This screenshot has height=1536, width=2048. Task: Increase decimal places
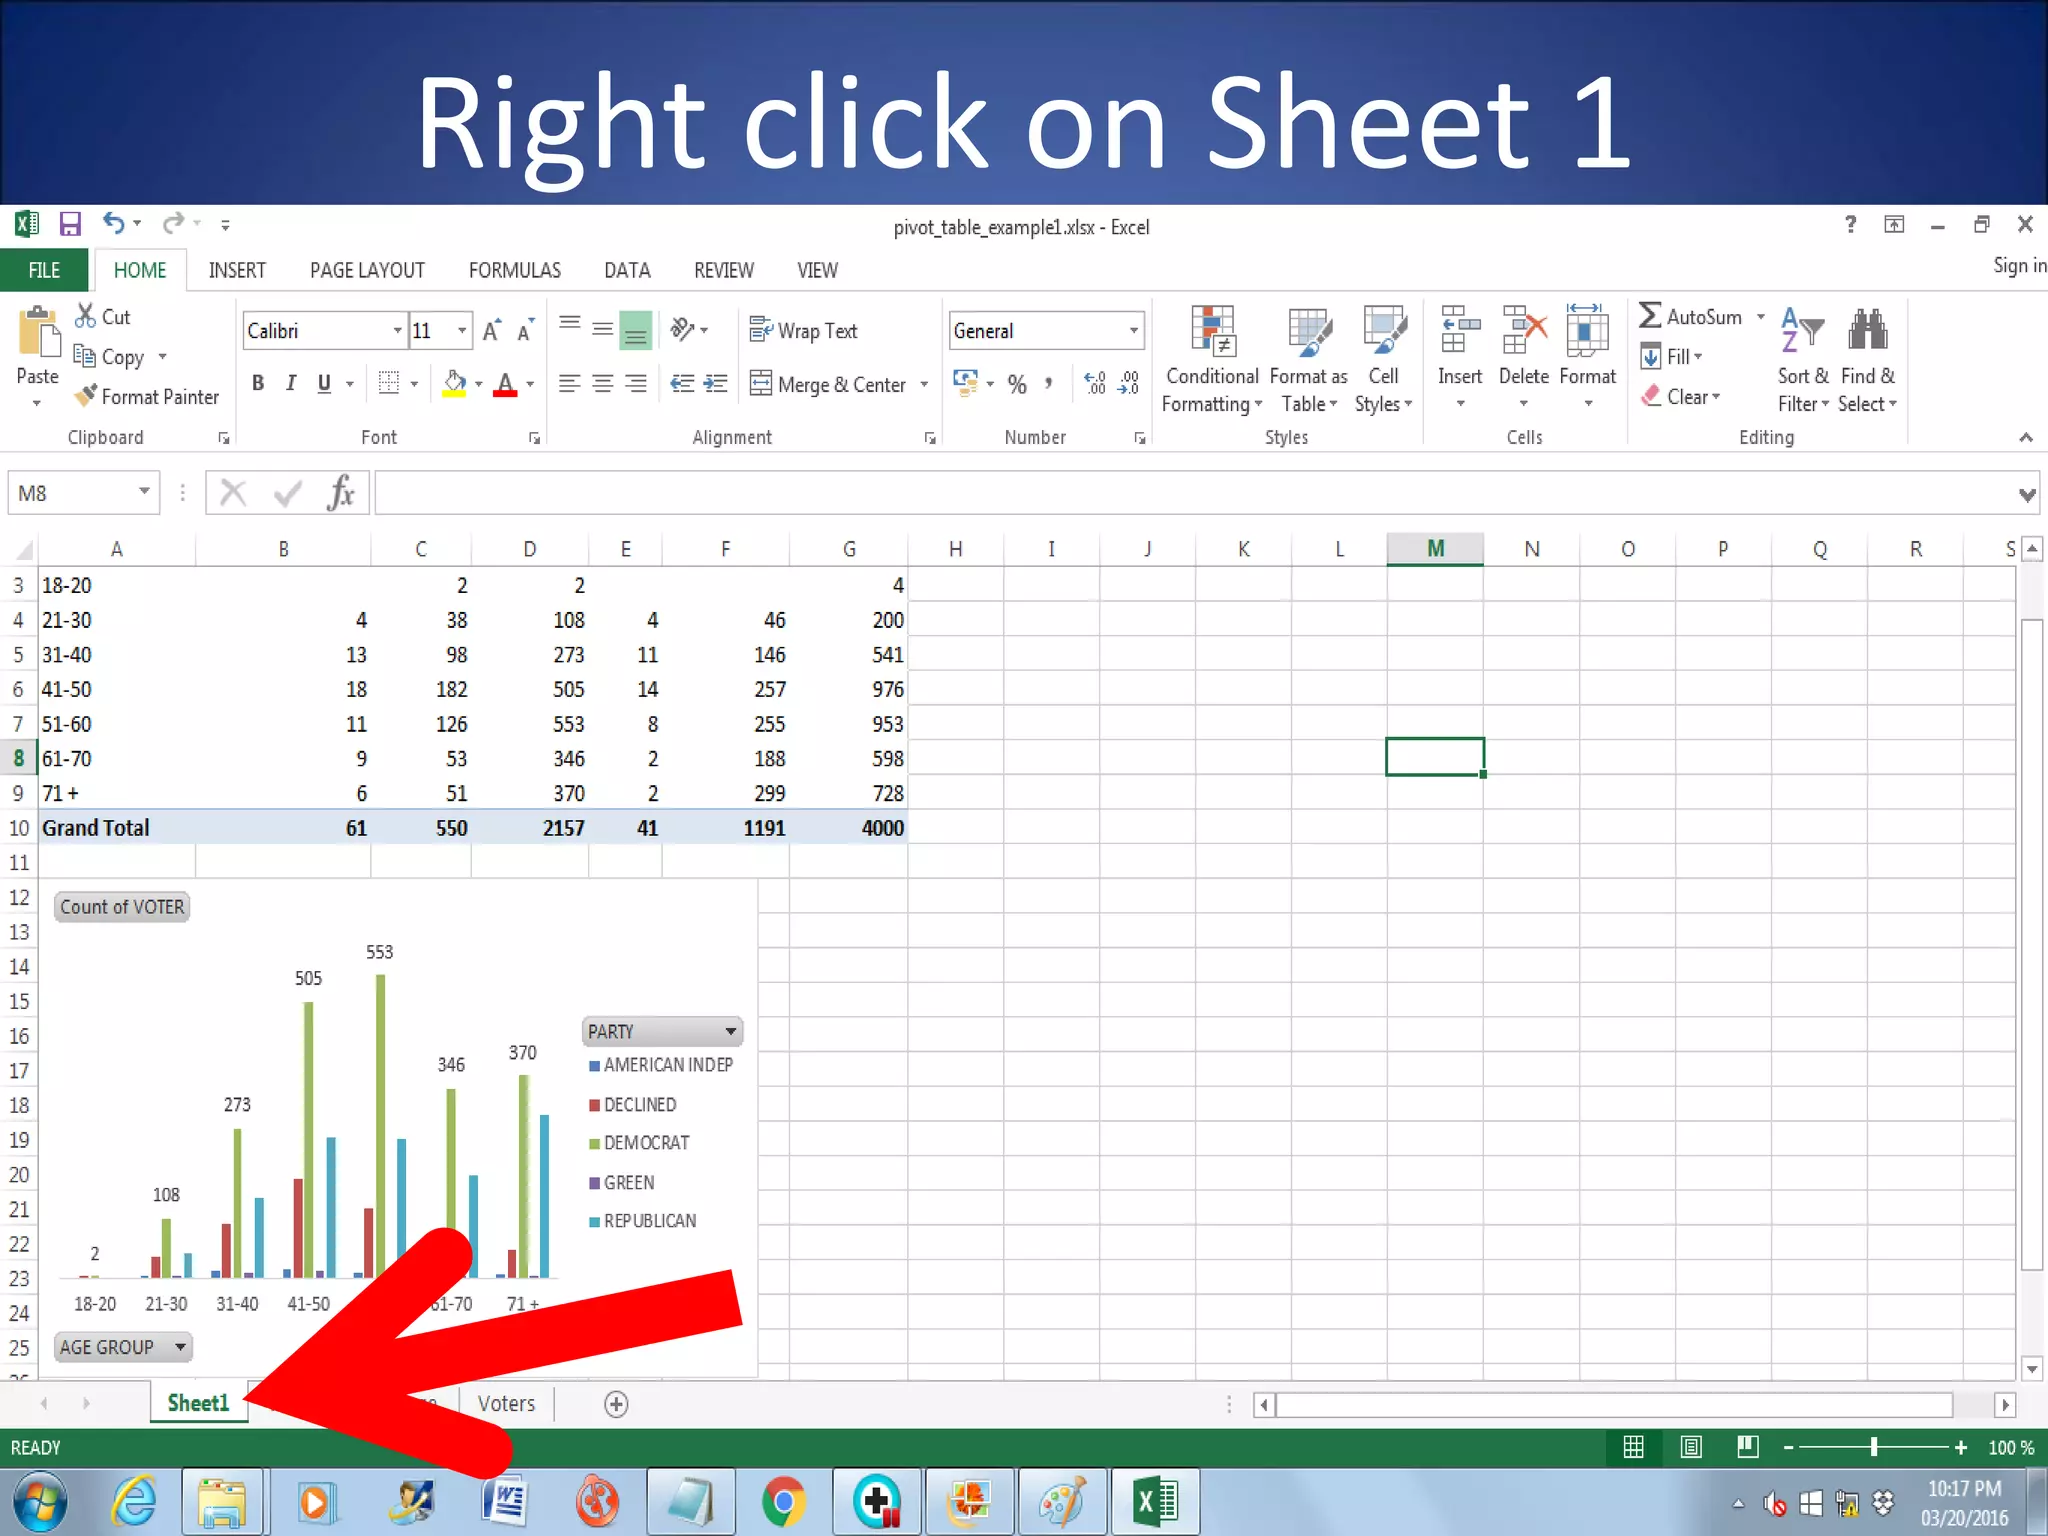click(1096, 384)
